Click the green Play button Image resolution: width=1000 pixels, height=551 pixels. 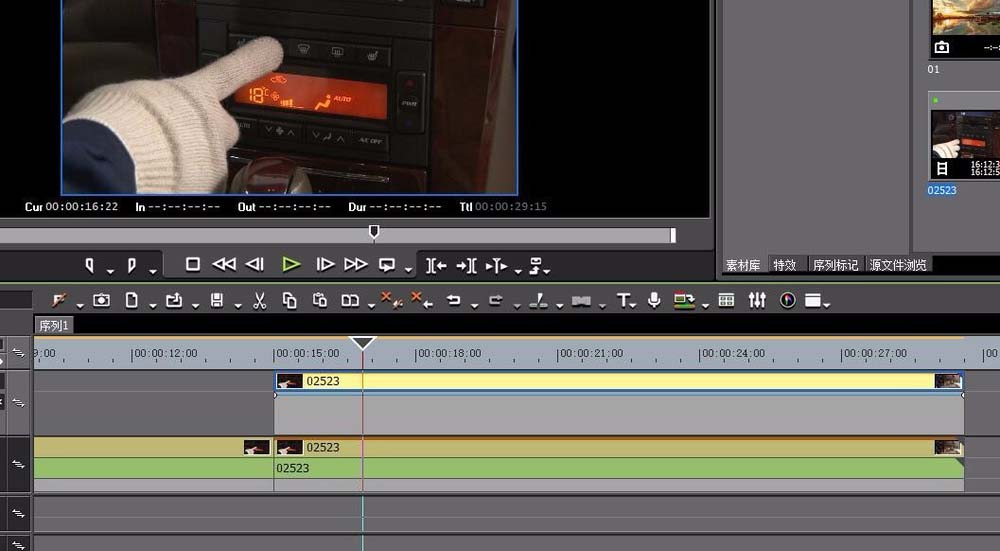tap(291, 265)
